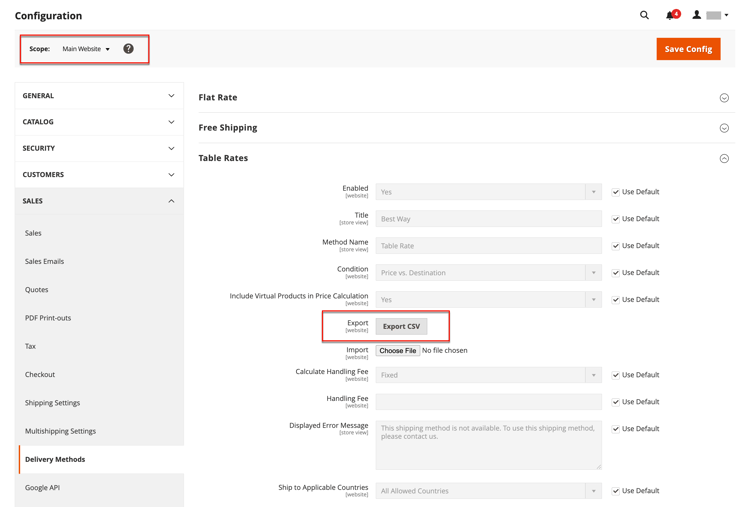Screen dimensions: 750x507
Task: Open the search magnifier icon
Action: [644, 15]
